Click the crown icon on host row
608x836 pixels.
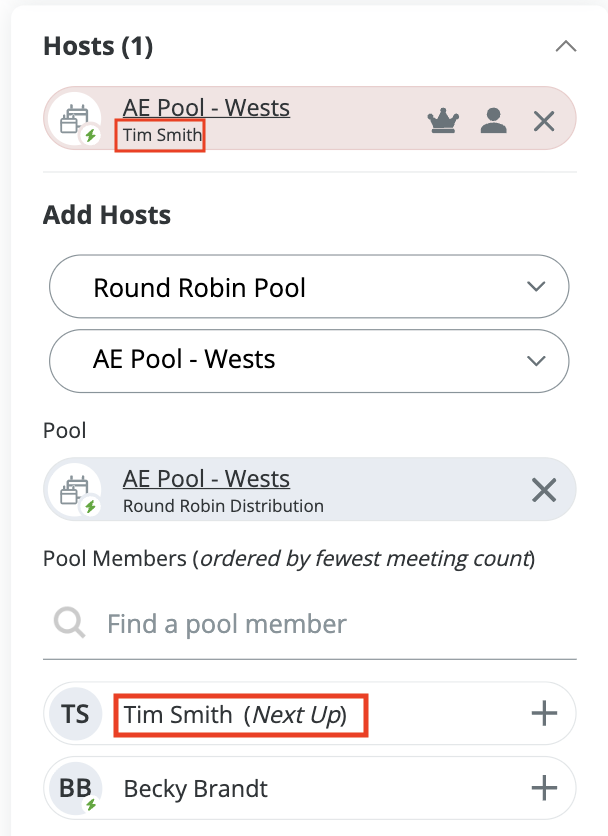[443, 121]
